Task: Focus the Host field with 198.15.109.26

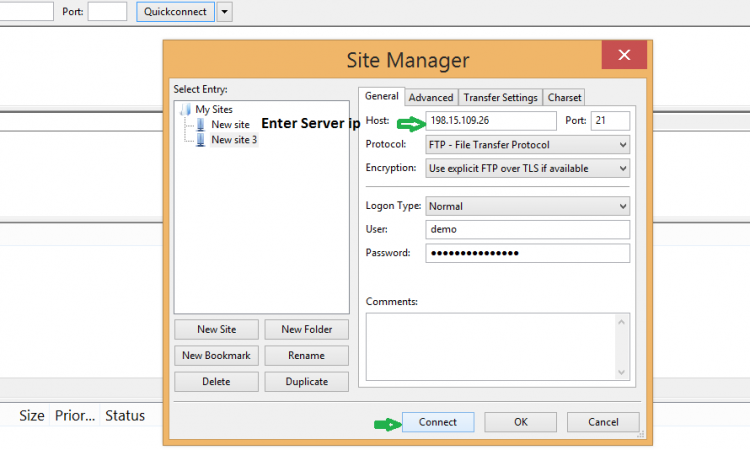Action: click(x=491, y=121)
